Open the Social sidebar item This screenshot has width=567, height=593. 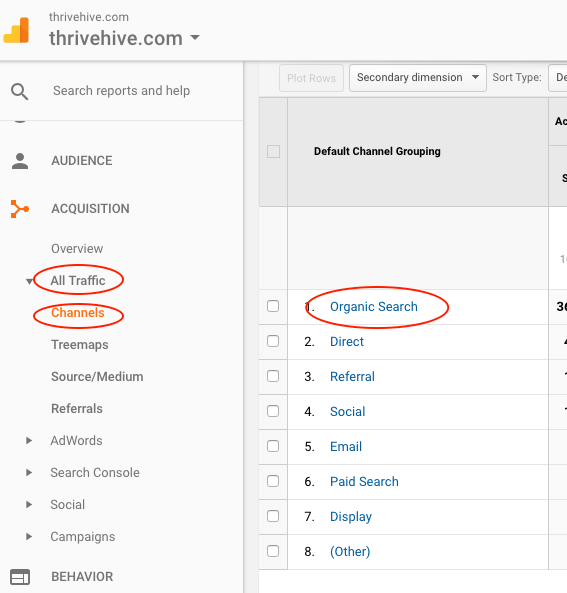[68, 505]
